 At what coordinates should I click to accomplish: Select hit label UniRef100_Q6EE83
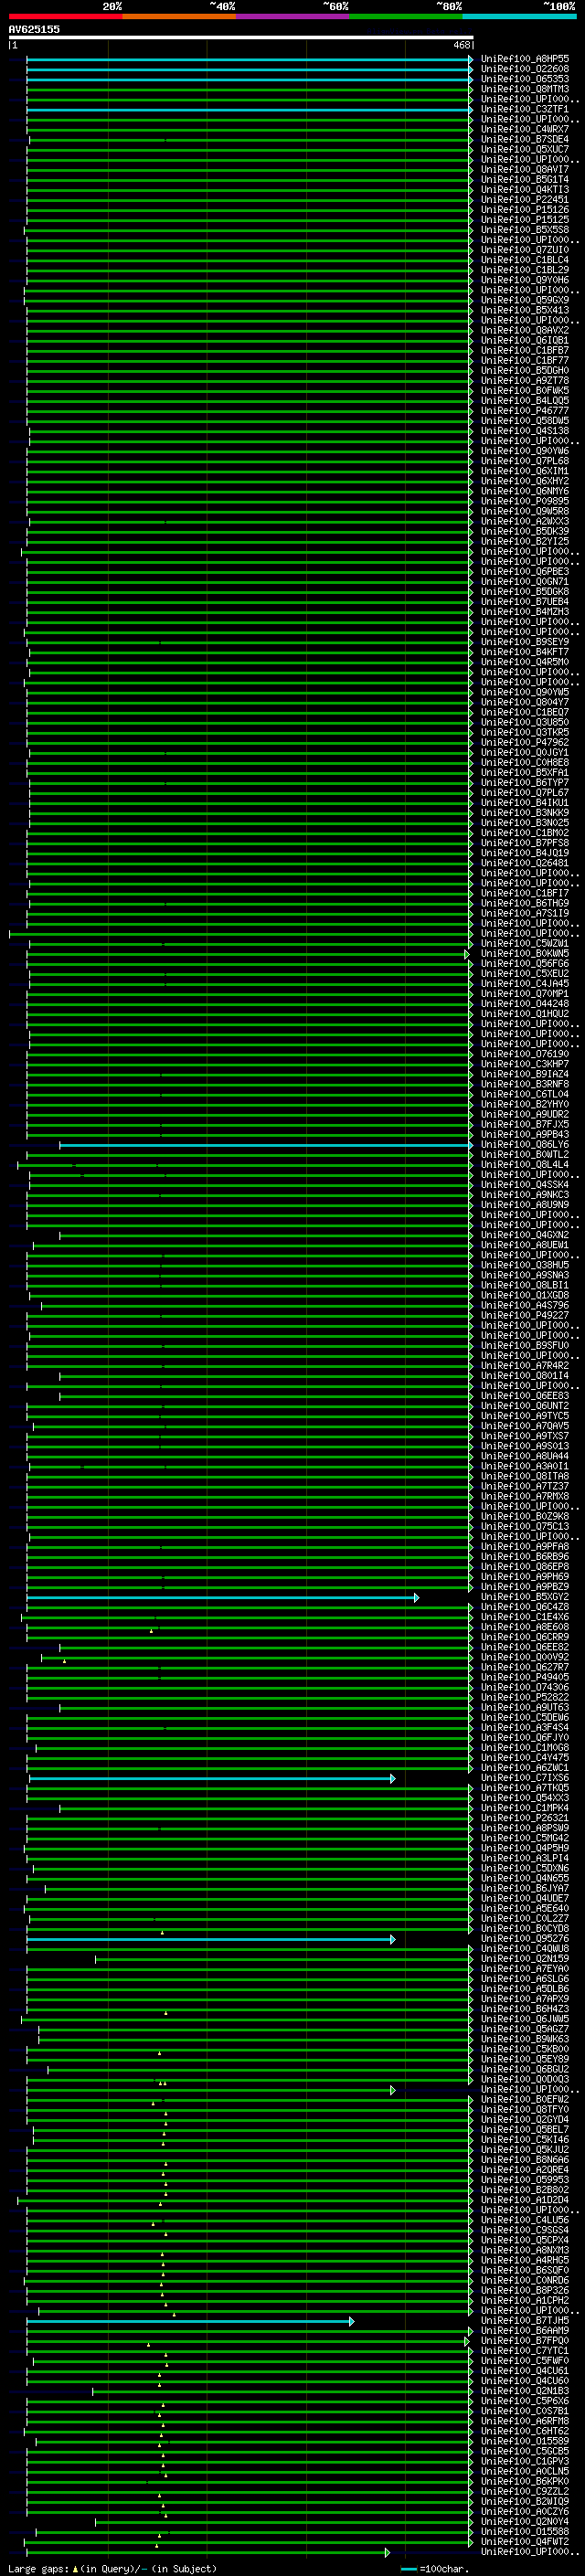525,1396
